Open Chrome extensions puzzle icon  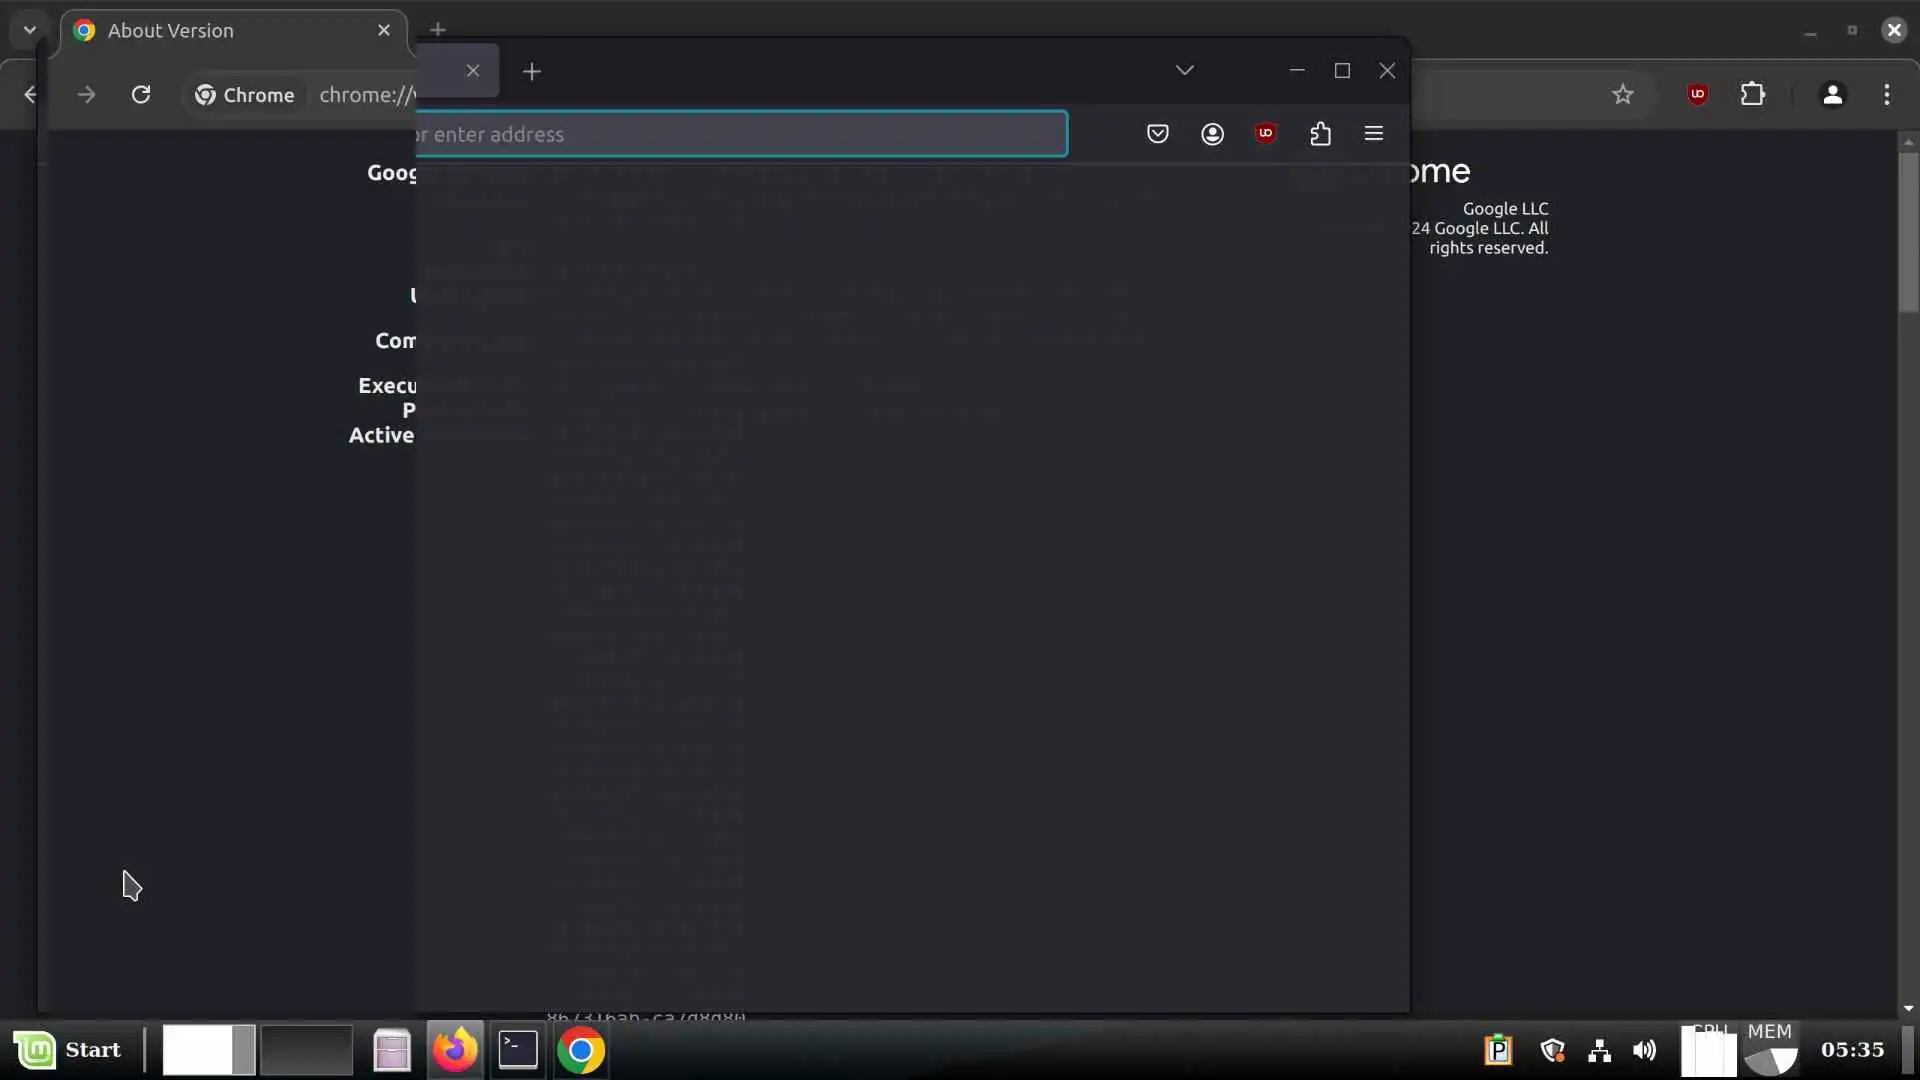pos(1752,95)
